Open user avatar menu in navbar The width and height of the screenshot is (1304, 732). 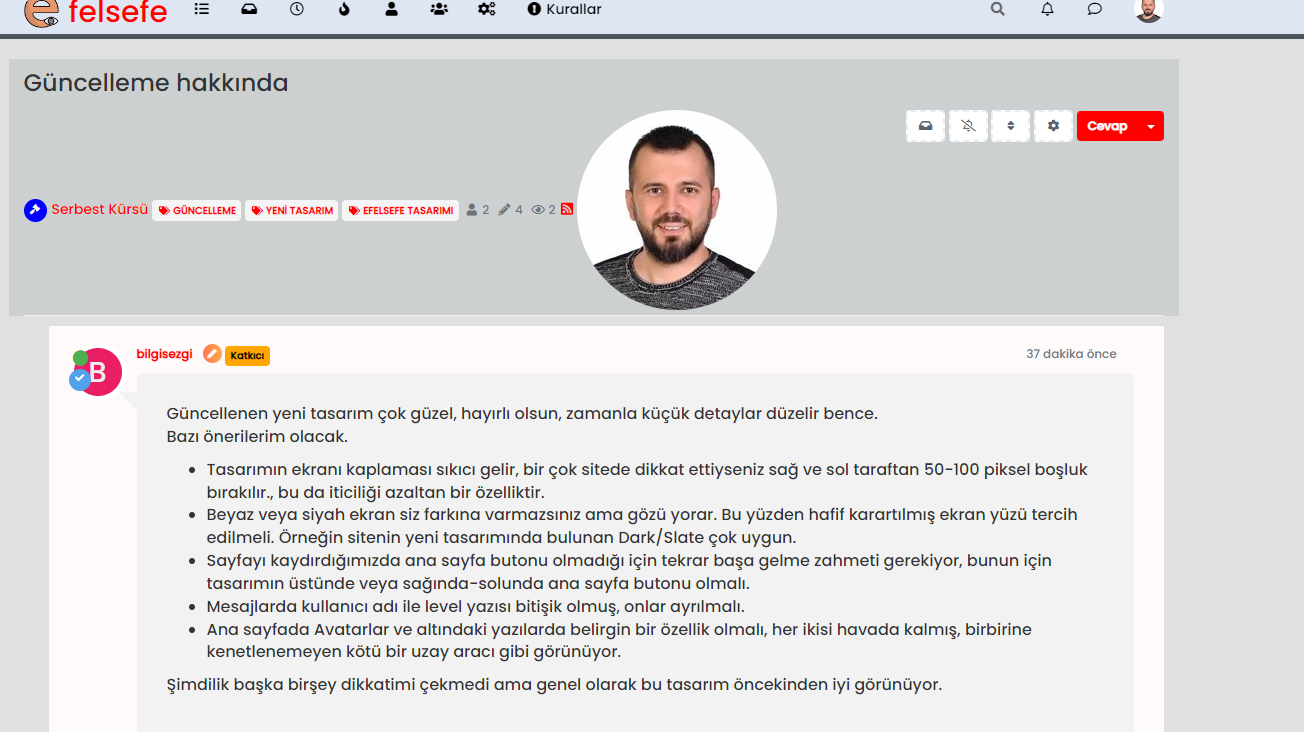(x=1149, y=10)
